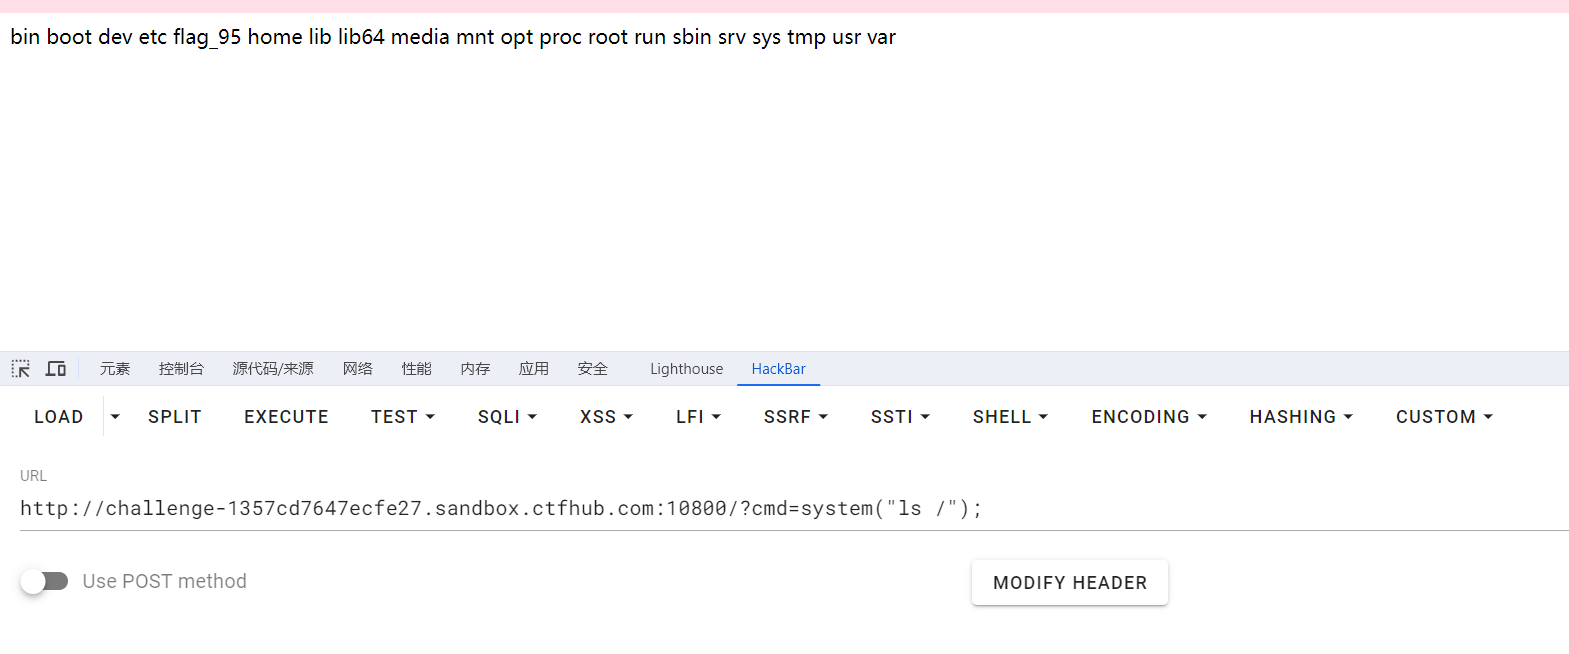The height and width of the screenshot is (654, 1569).
Task: Open the SSRF payload menu
Action: tap(795, 417)
